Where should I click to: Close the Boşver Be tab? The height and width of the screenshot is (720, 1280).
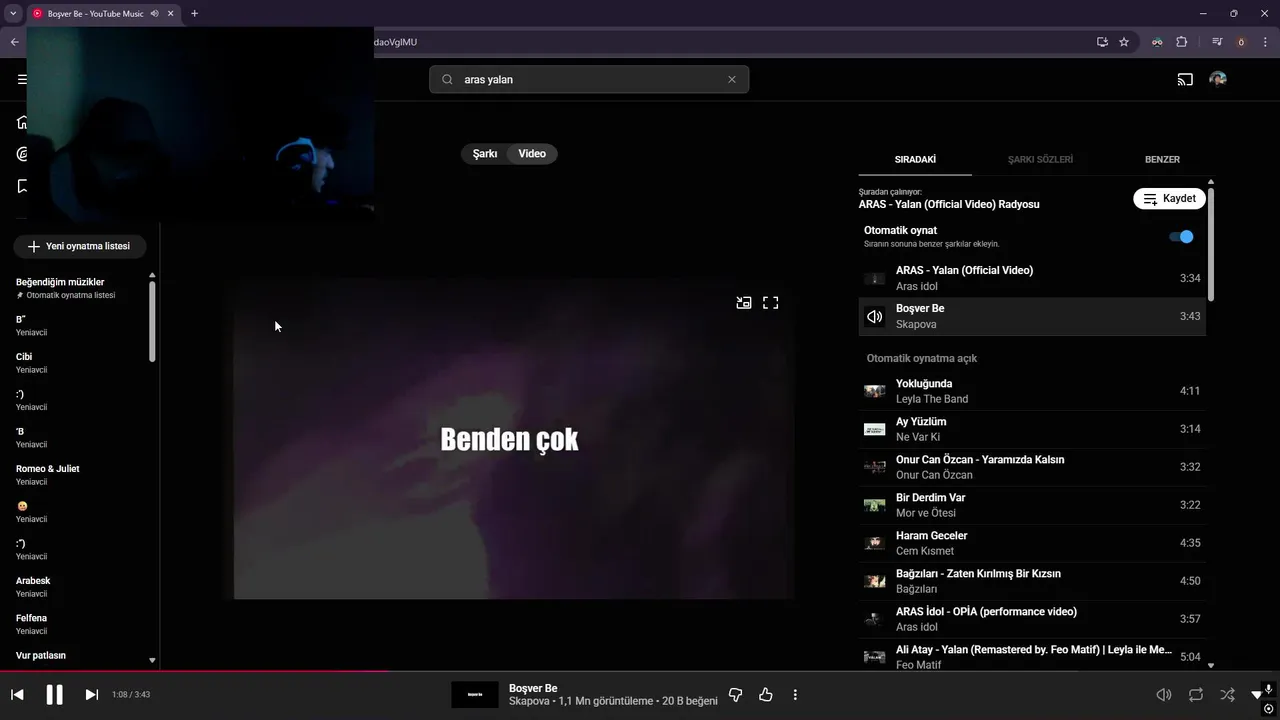click(171, 13)
